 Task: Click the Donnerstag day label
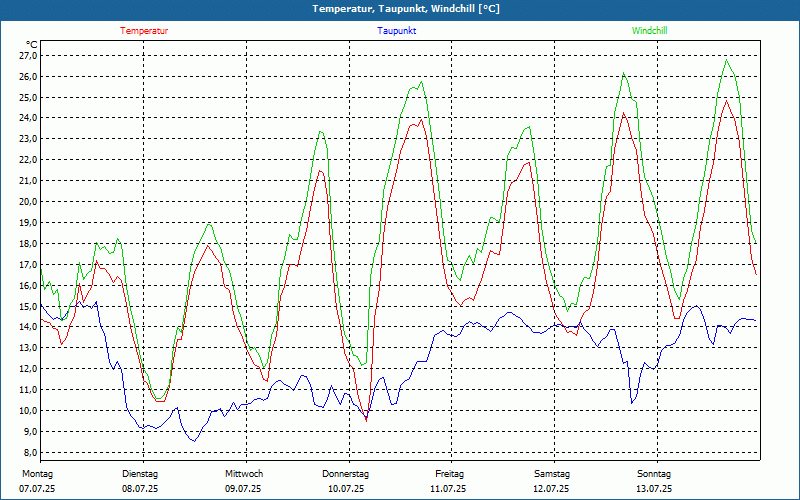click(345, 474)
